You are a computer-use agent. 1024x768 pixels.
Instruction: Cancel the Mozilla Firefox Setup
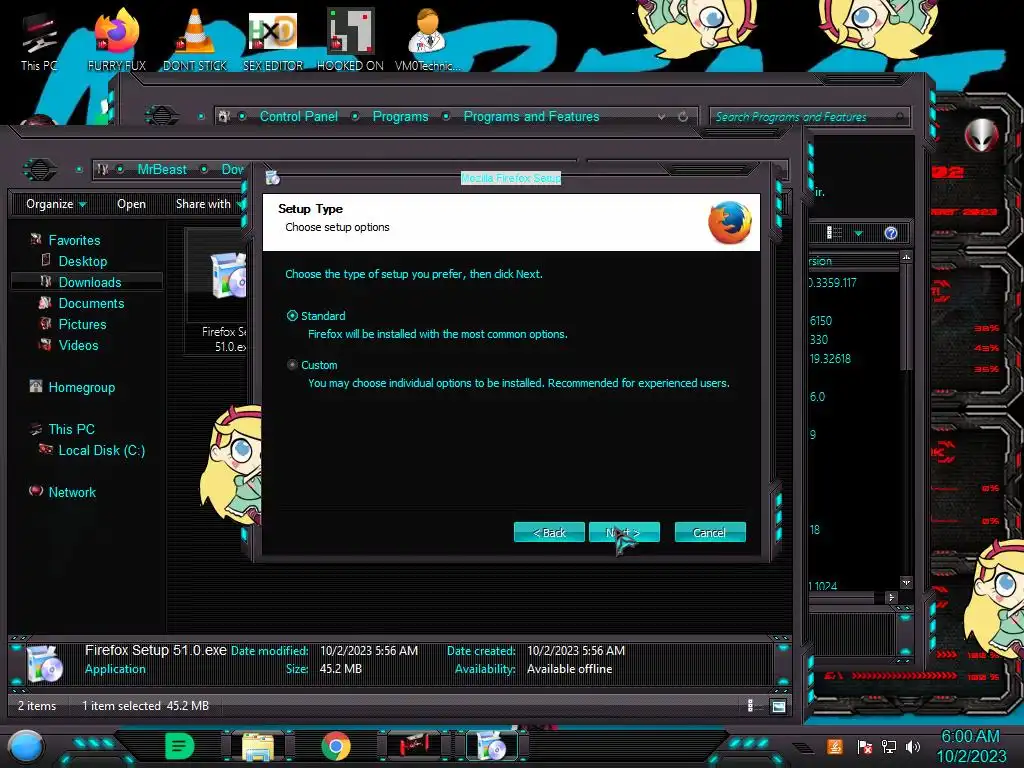[710, 532]
